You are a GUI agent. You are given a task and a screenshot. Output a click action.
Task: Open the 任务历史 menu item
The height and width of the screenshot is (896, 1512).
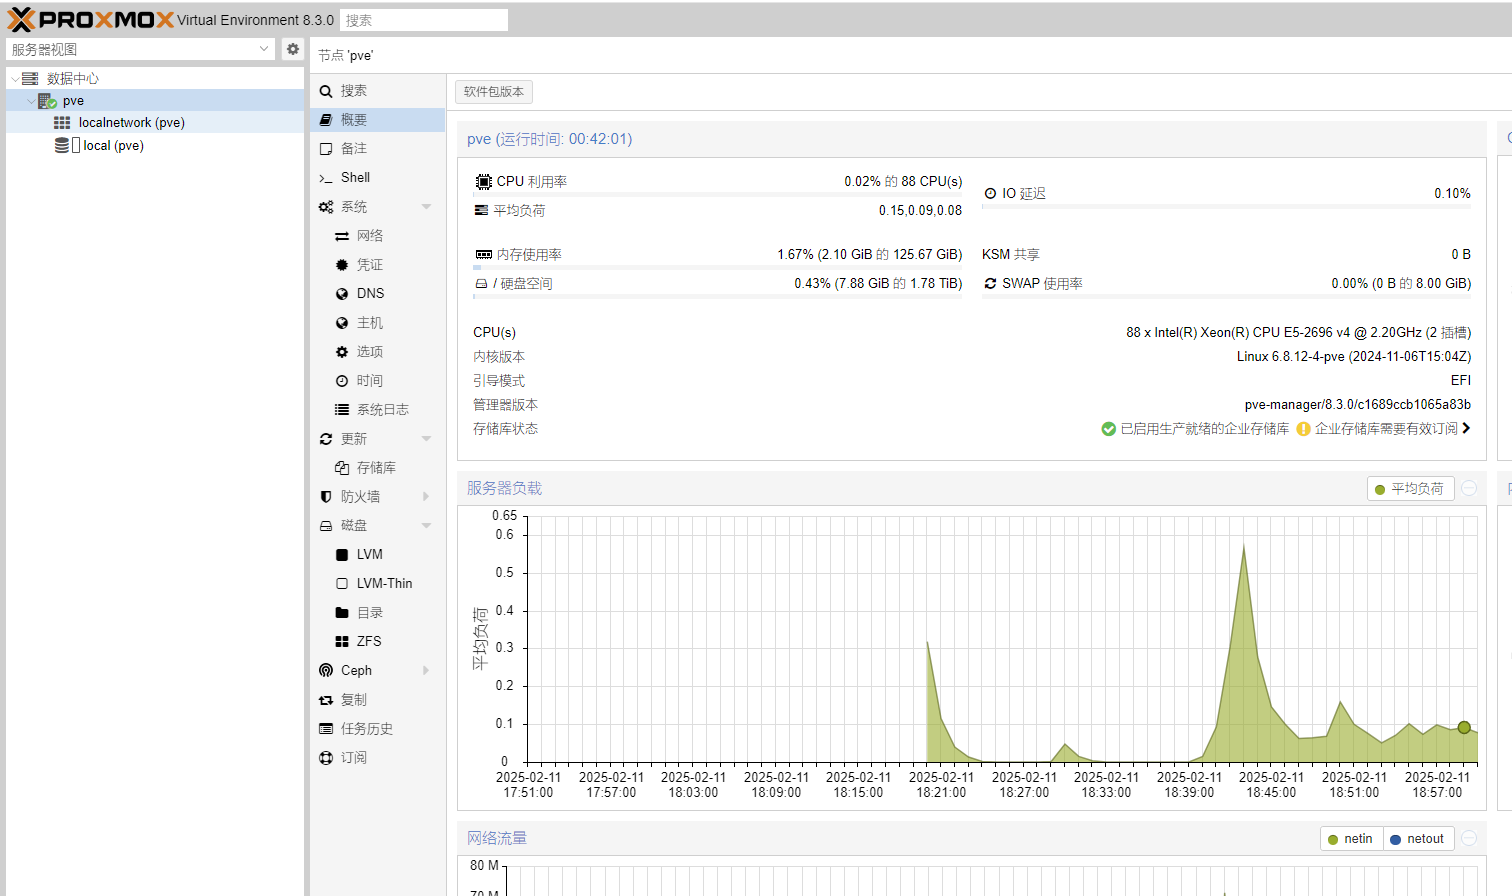pos(377,729)
